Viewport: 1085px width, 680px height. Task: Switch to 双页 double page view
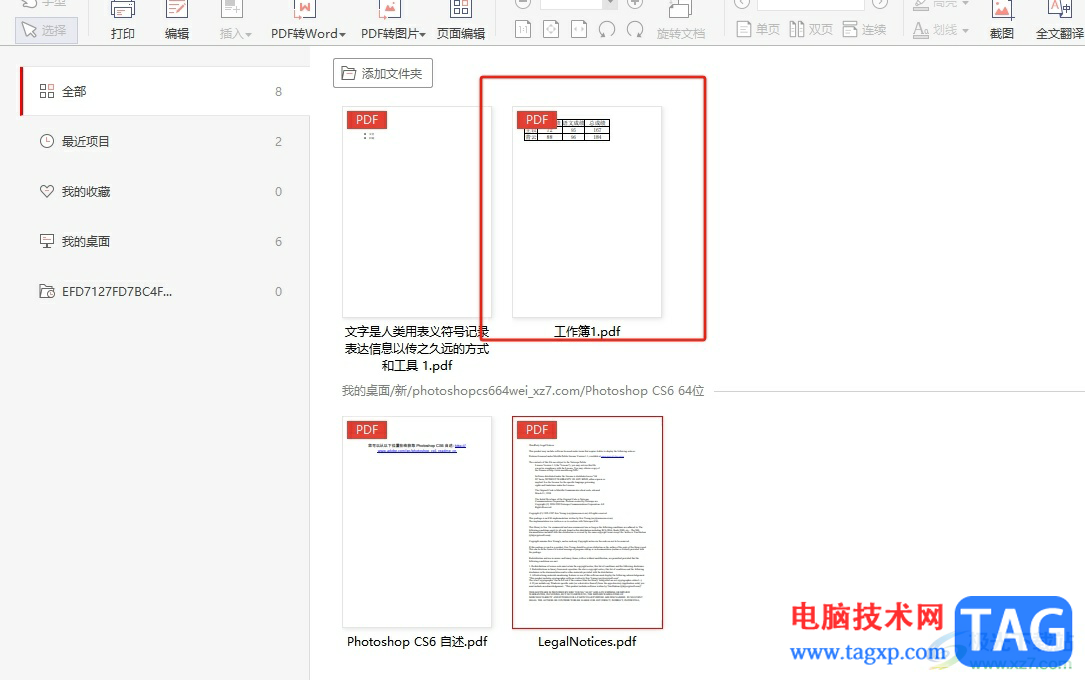[x=811, y=30]
